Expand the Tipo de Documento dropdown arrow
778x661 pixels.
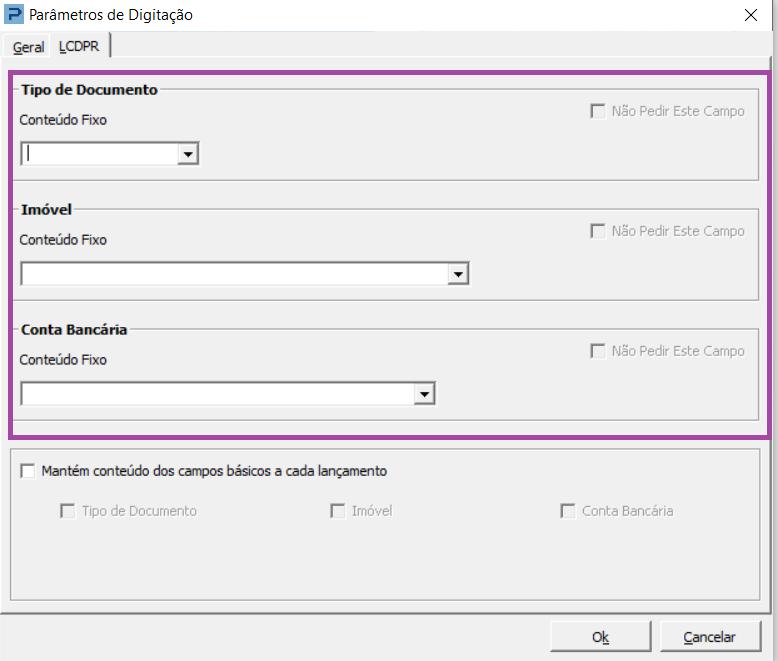point(188,154)
